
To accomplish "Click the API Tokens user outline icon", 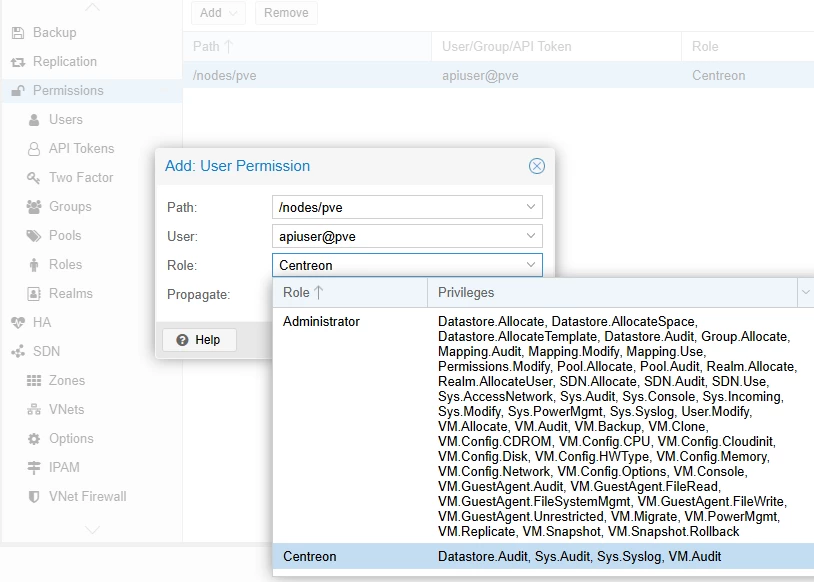I will (x=34, y=149).
